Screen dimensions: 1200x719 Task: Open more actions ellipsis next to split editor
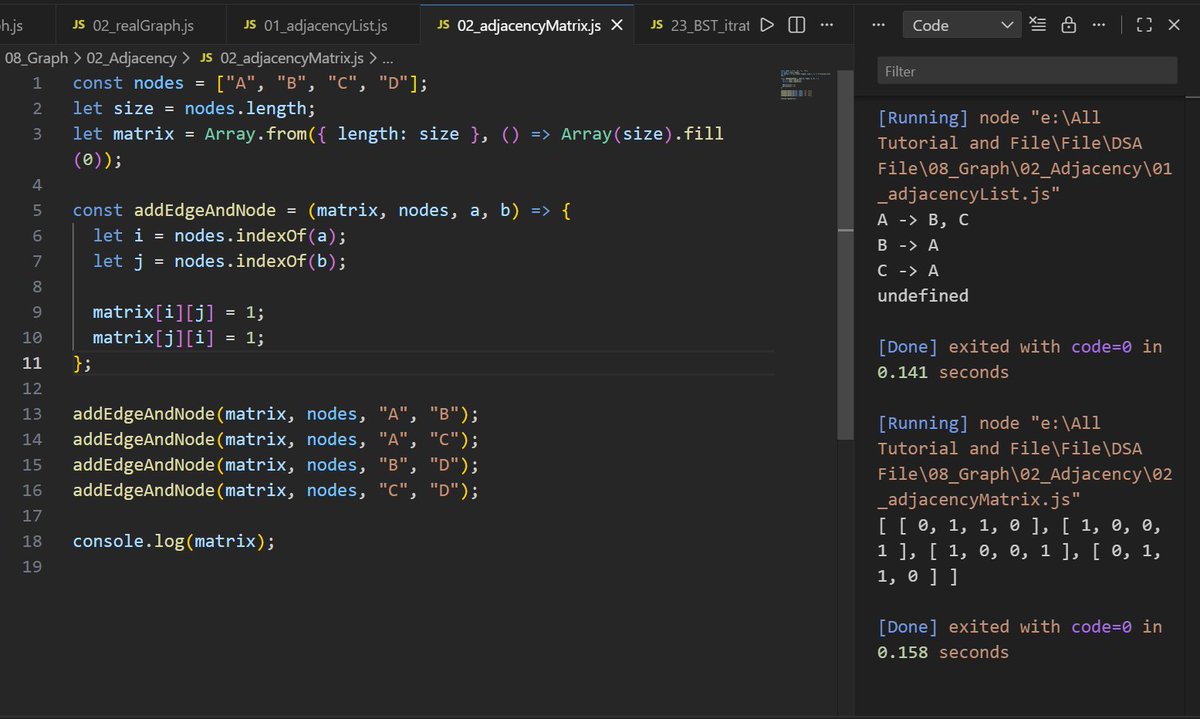[824, 24]
